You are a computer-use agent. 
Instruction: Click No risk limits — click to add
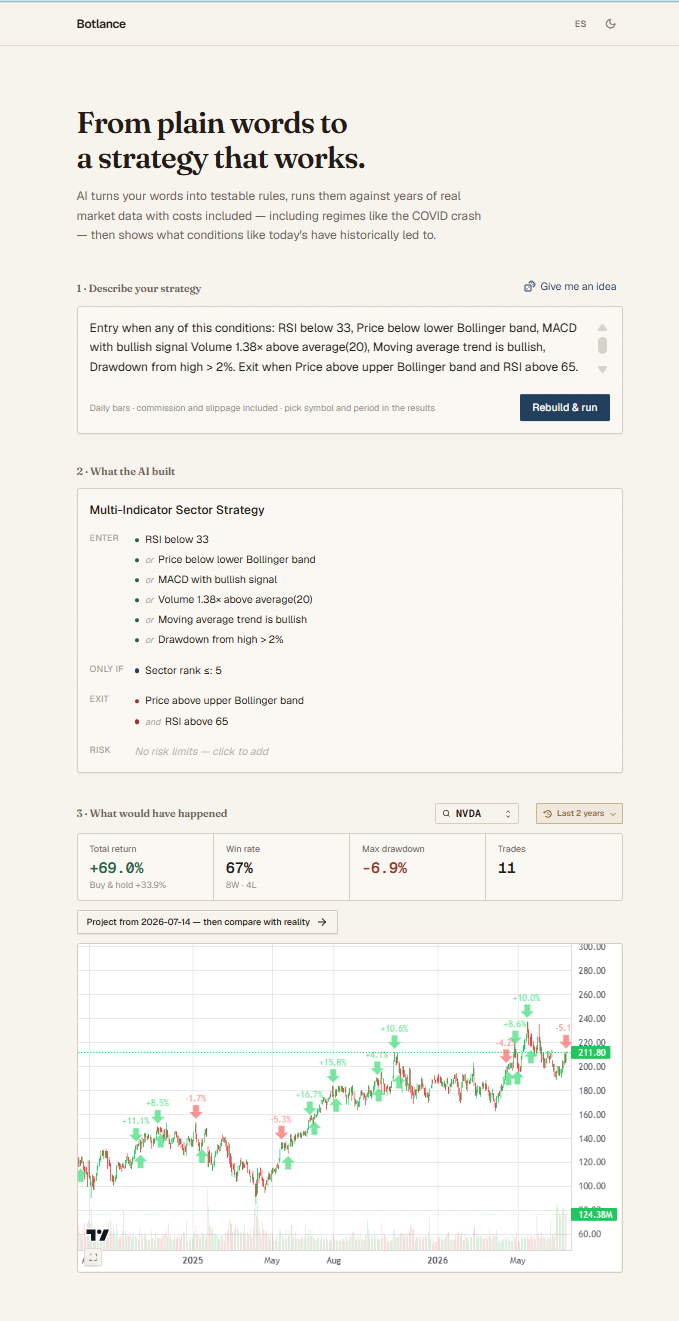[202, 751]
